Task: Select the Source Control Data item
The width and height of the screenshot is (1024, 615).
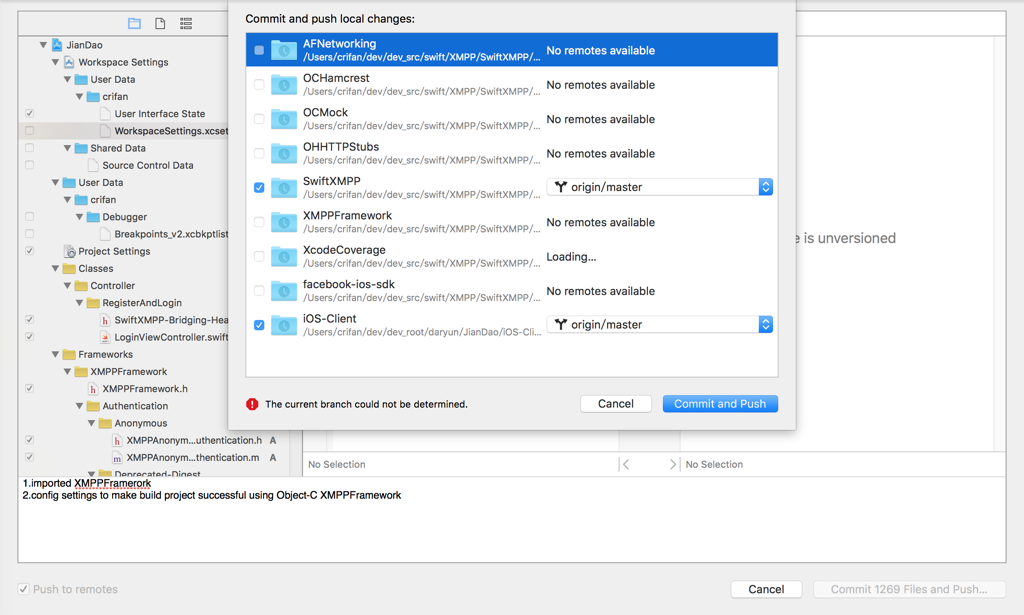Action: (x=148, y=165)
